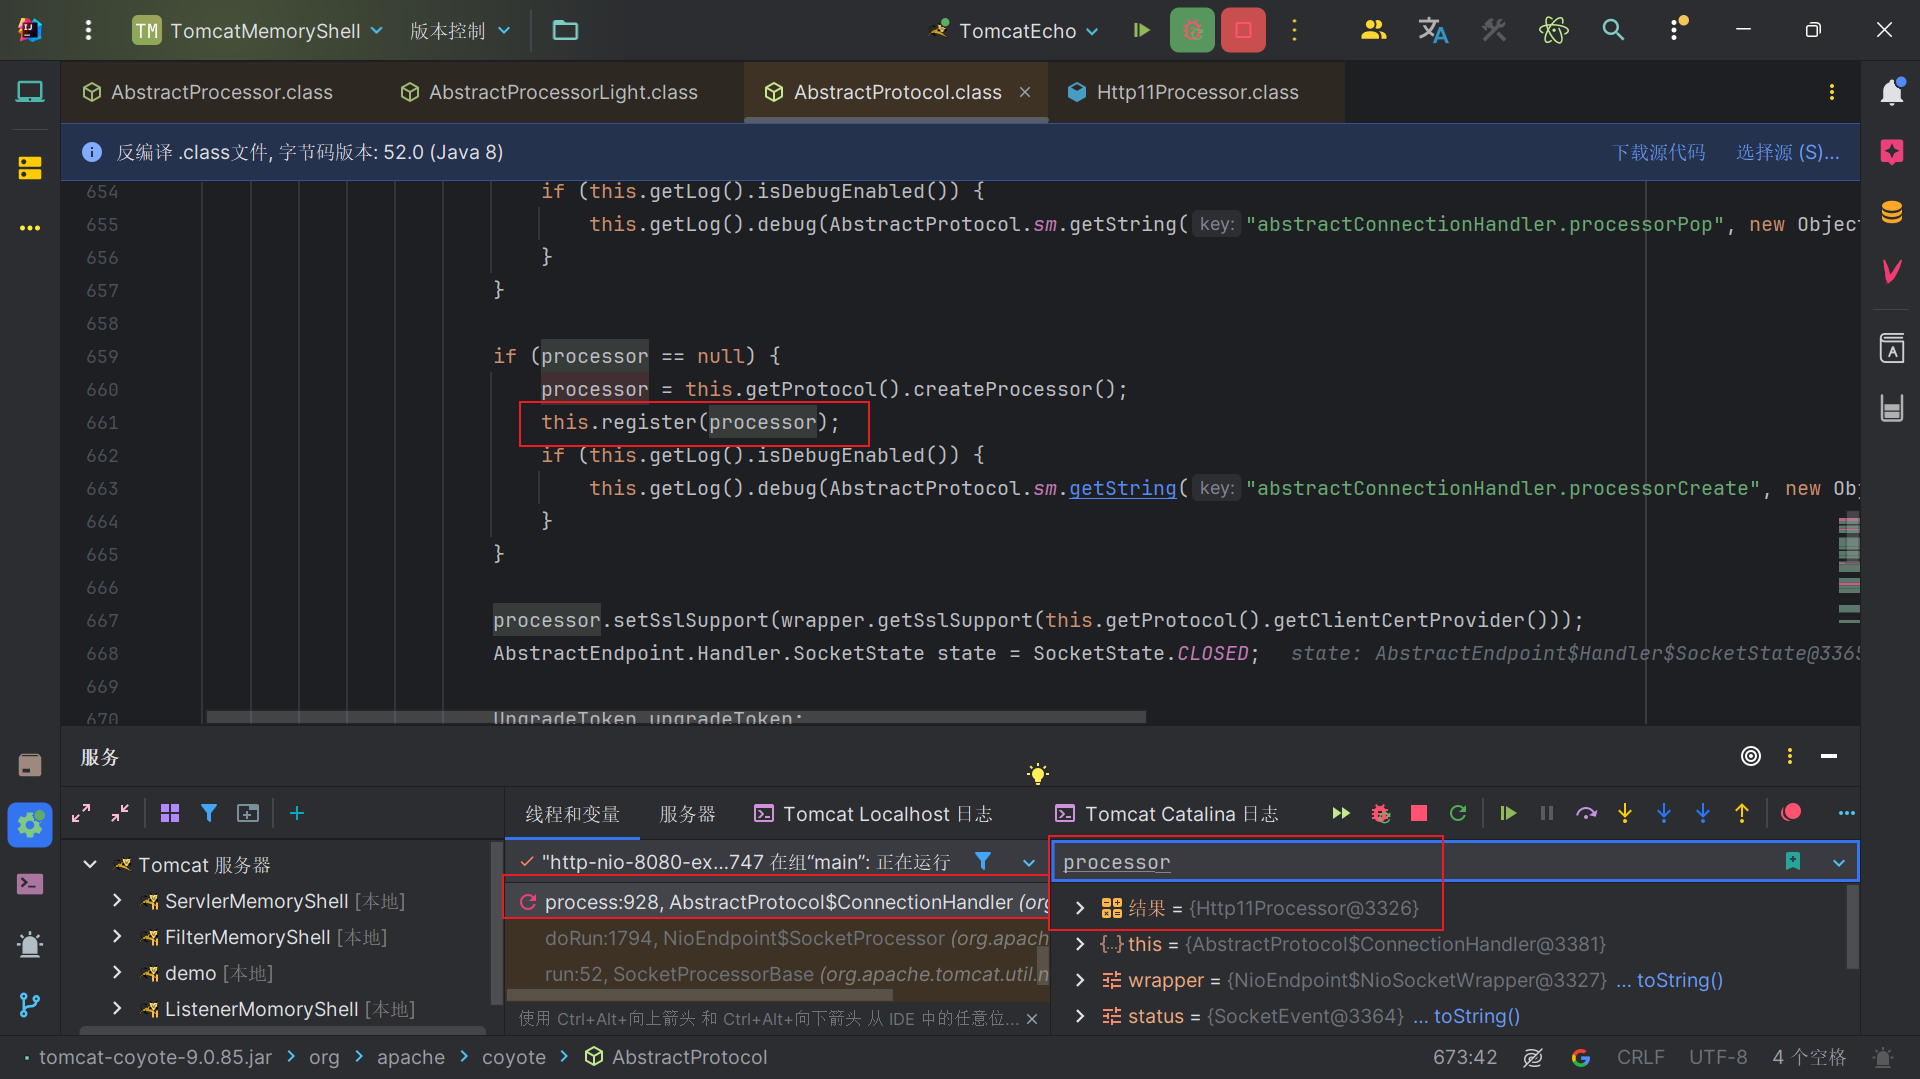
Task: Open evaluate expression history dropdown
Action: [x=1838, y=862]
